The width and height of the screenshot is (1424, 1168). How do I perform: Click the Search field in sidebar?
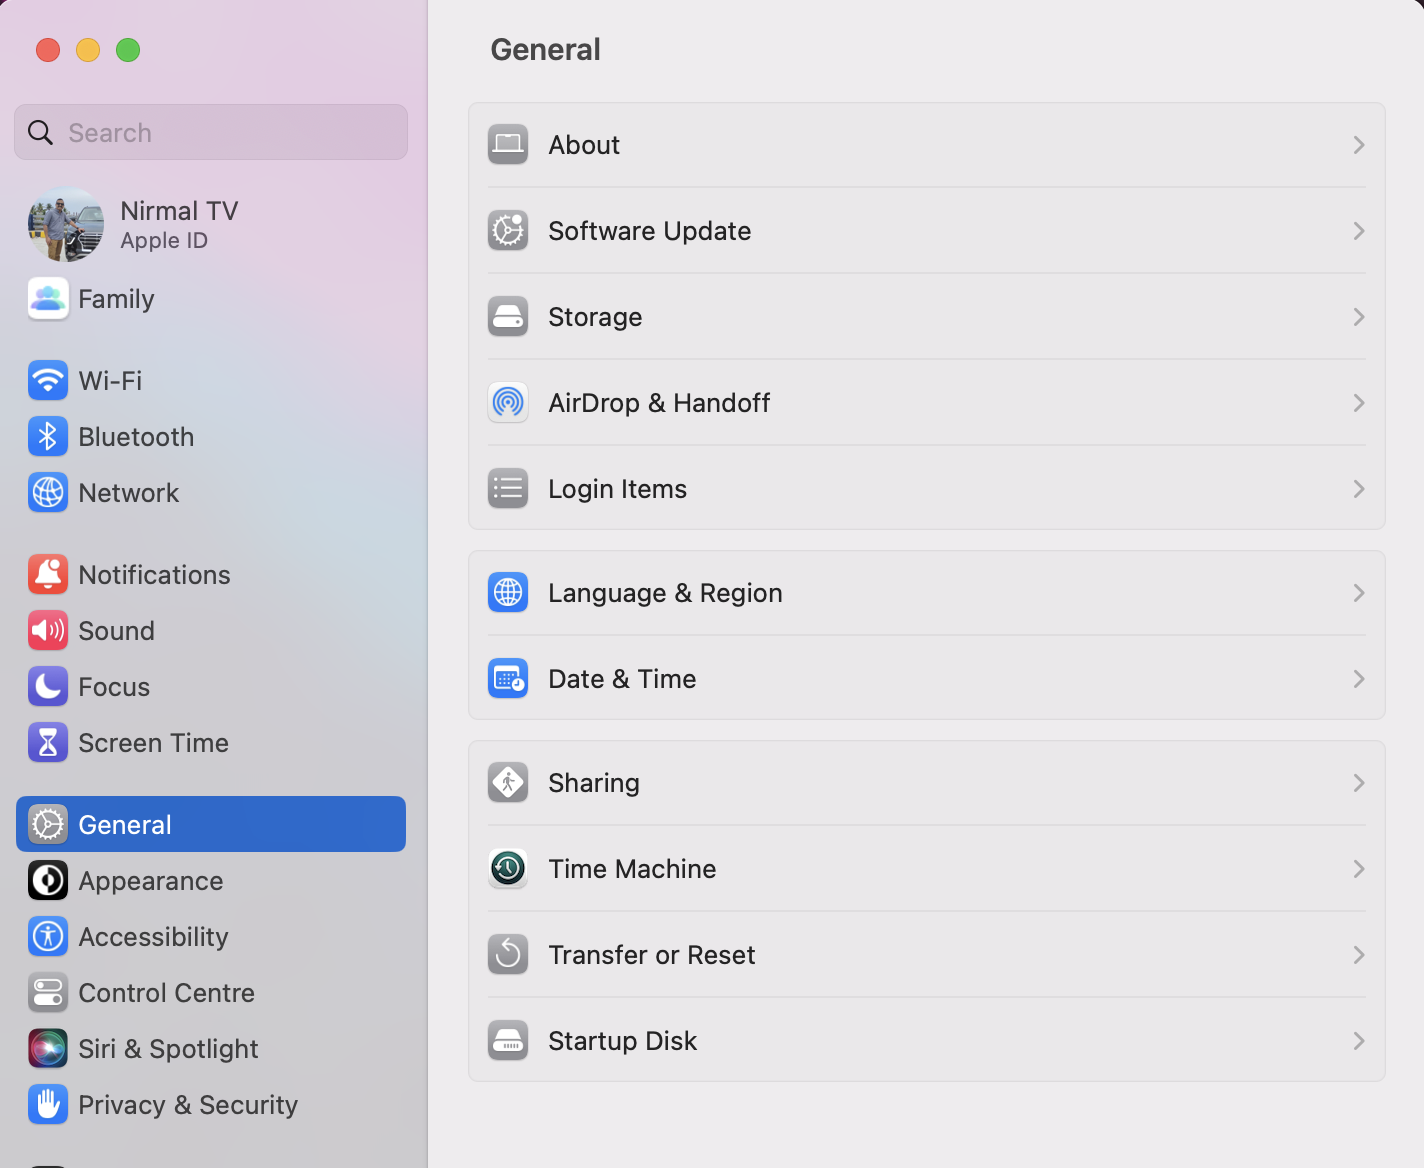(211, 132)
